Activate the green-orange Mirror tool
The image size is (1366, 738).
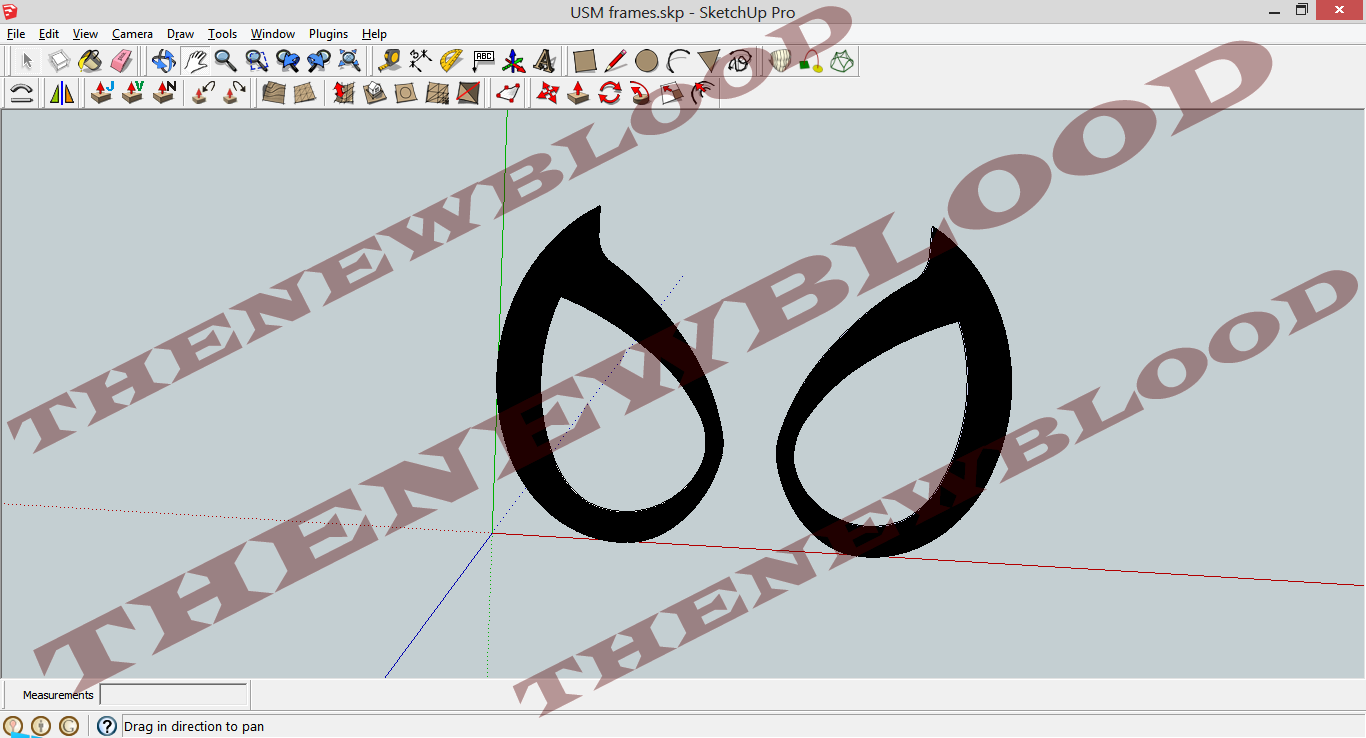[62, 93]
